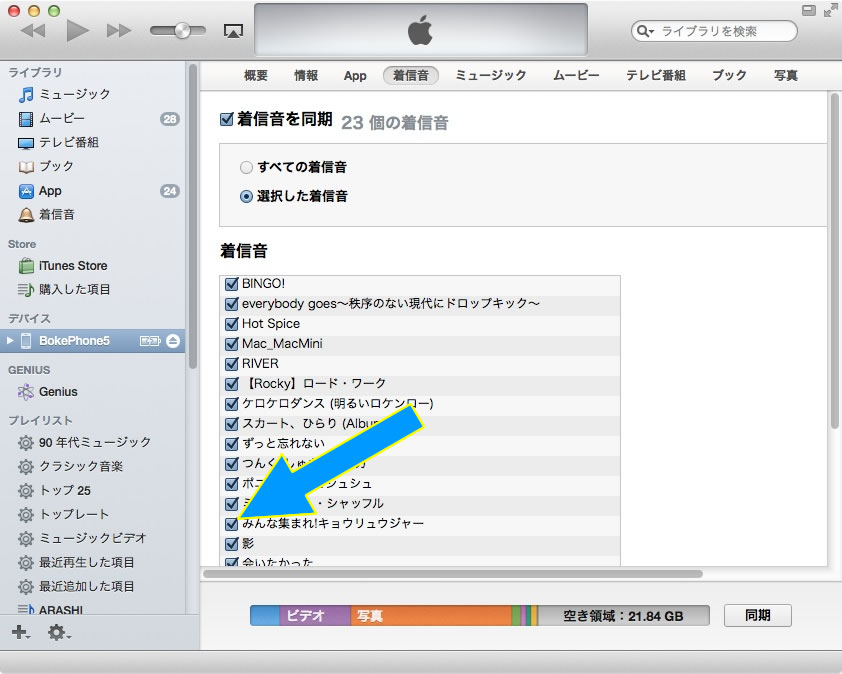Uncheck the Hot Spice ringtone
The height and width of the screenshot is (674, 842).
click(x=231, y=324)
